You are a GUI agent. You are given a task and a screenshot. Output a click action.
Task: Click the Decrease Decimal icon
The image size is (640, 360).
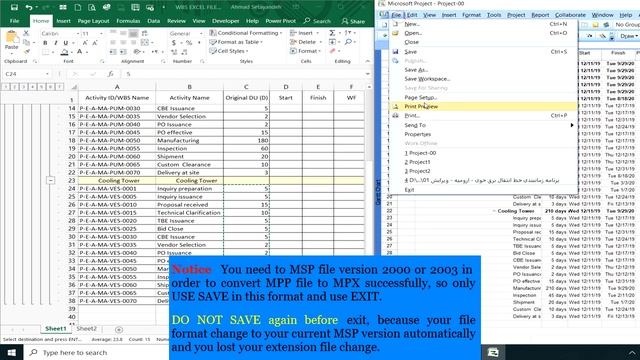coord(185,52)
